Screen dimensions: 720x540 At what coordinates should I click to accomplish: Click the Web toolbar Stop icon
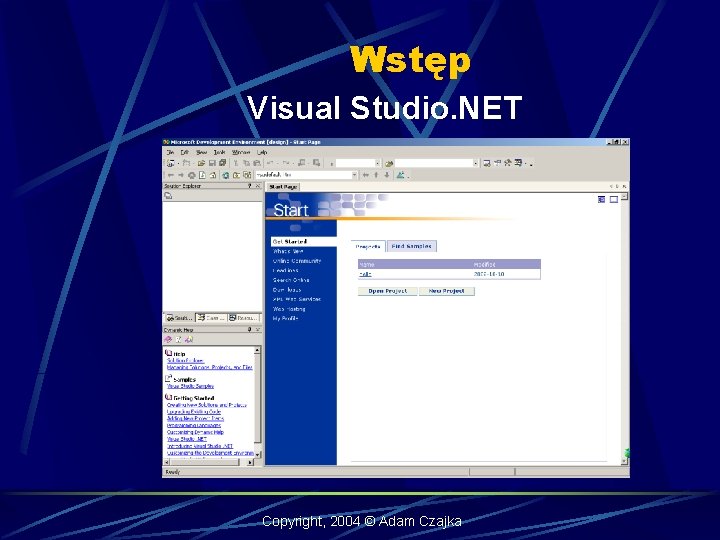191,175
